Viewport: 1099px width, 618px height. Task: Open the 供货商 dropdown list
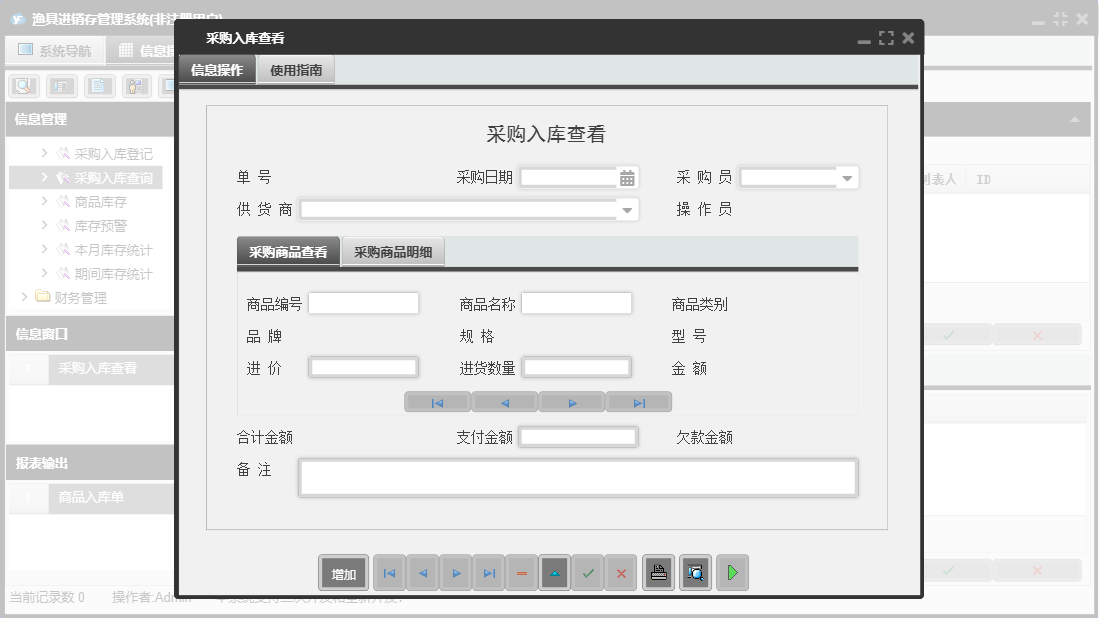point(628,210)
